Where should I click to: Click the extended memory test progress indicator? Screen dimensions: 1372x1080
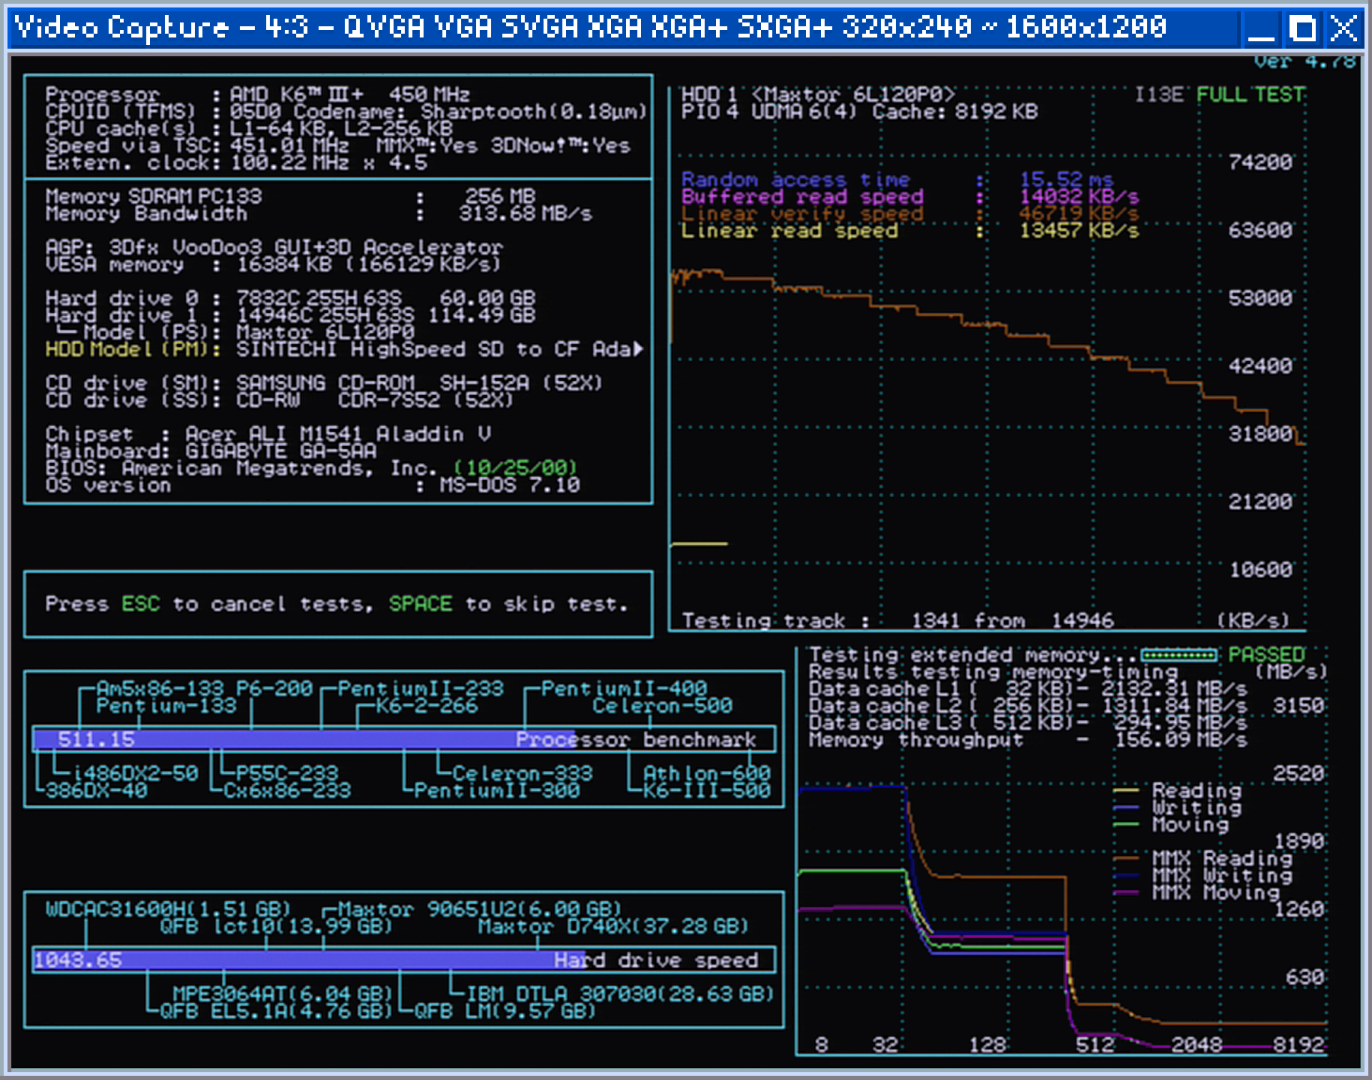coord(1179,655)
